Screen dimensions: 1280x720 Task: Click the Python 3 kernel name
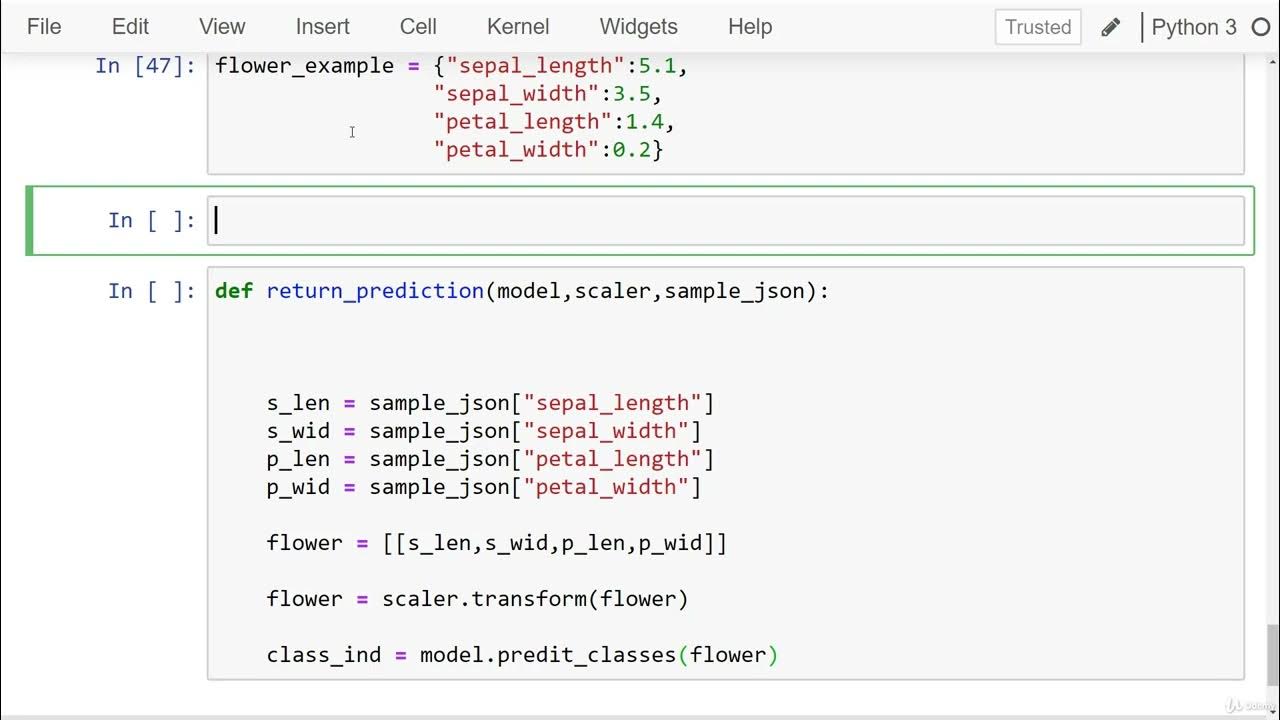[x=1194, y=27]
